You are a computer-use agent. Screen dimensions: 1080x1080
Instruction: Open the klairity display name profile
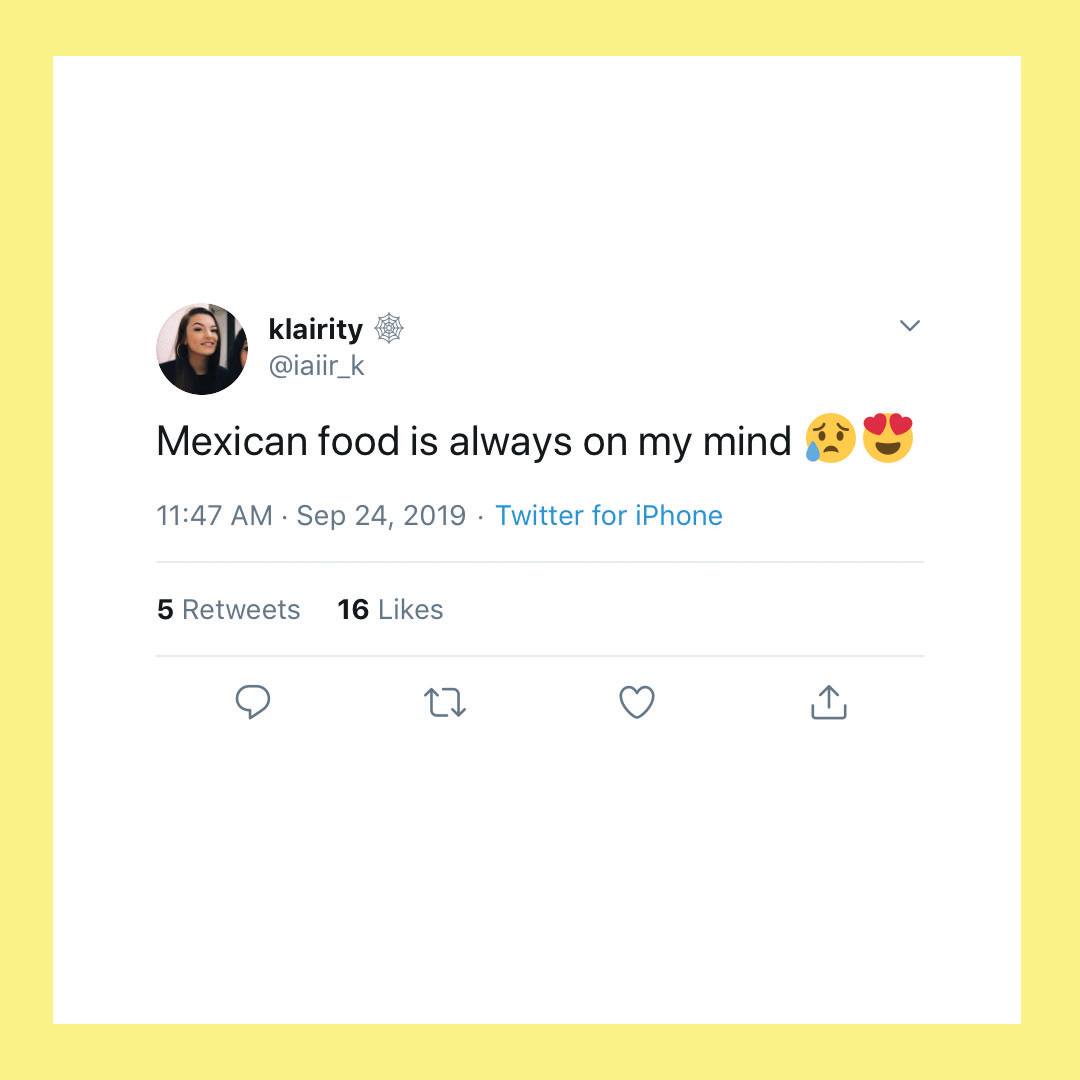[x=315, y=329]
